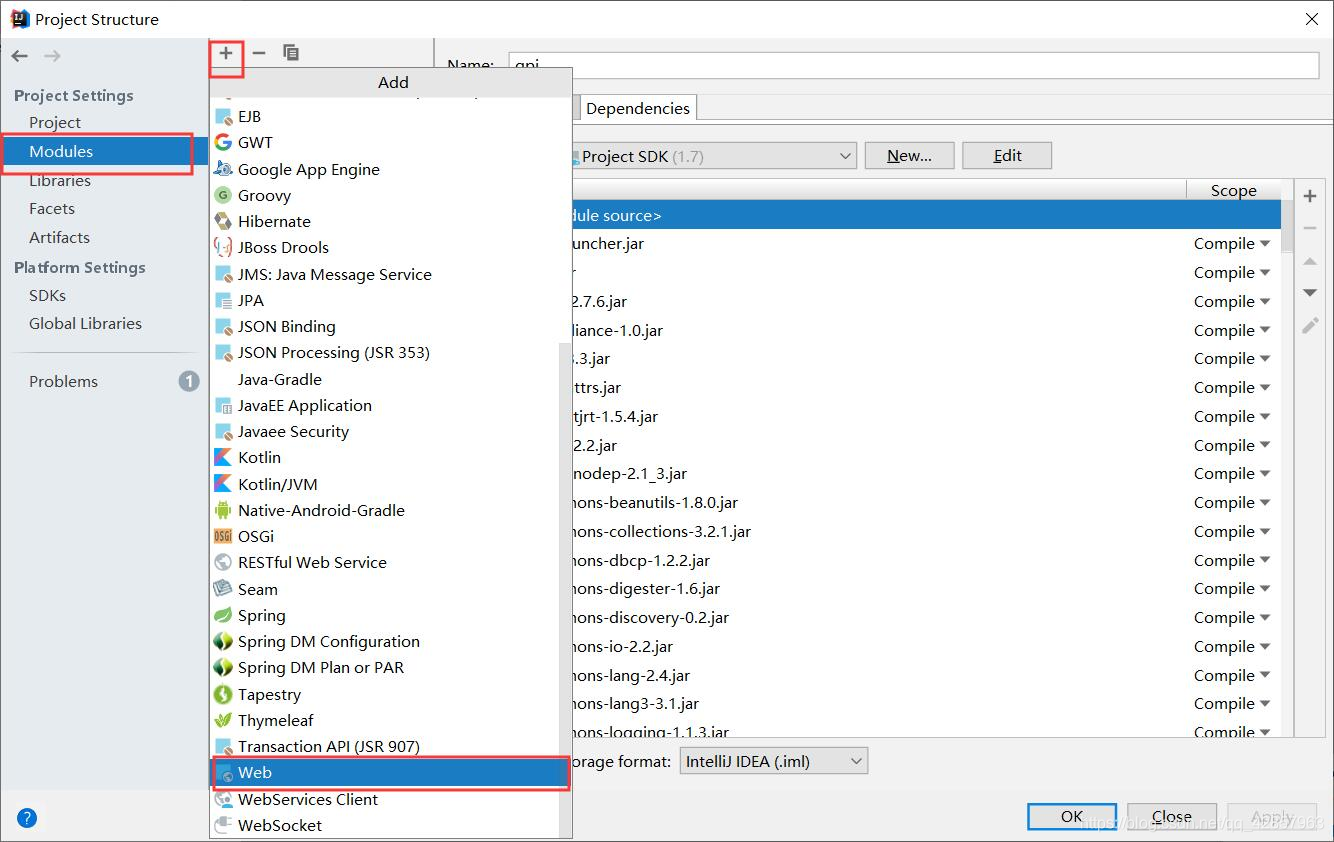Click the OK button
1334x842 pixels.
tap(1072, 816)
